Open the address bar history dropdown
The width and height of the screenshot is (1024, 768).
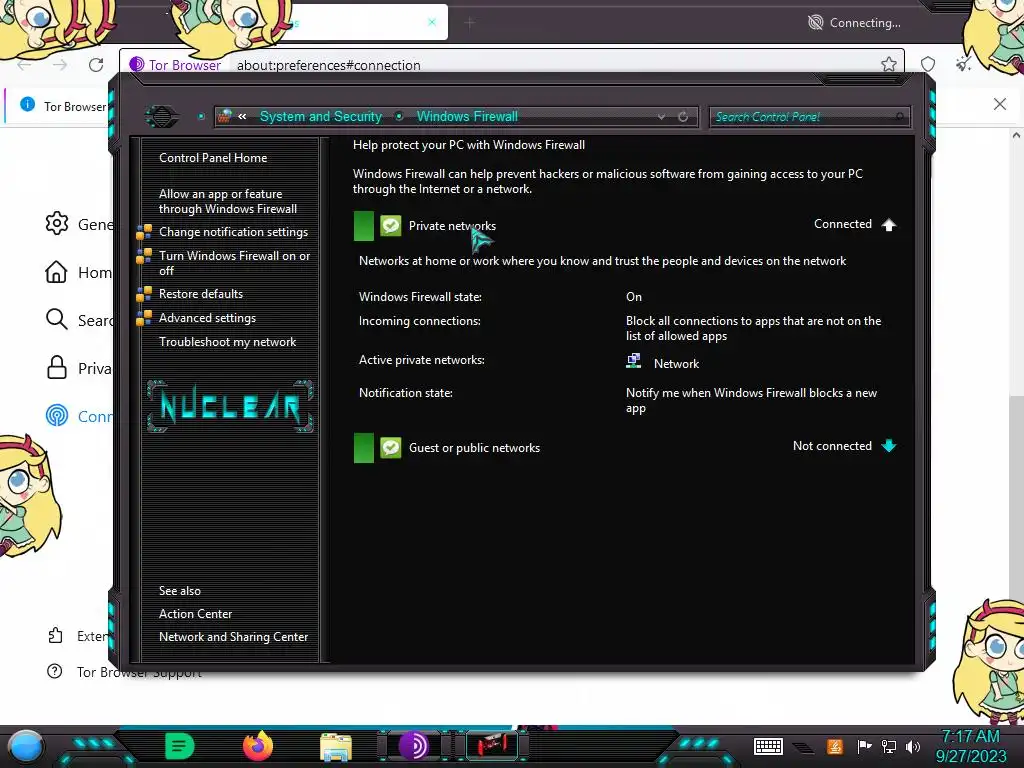(x=662, y=117)
